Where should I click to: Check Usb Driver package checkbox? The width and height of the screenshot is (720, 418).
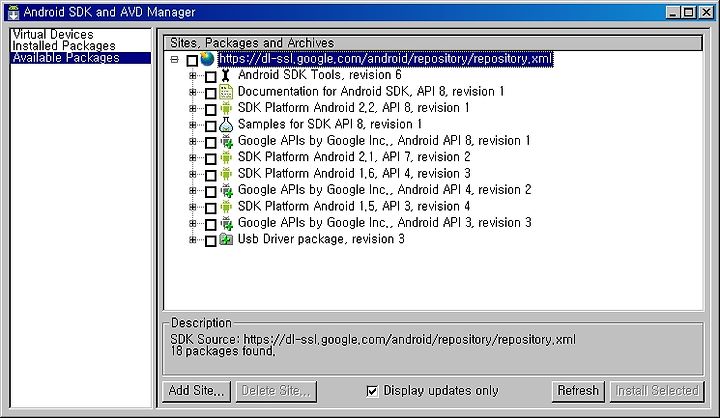click(211, 241)
